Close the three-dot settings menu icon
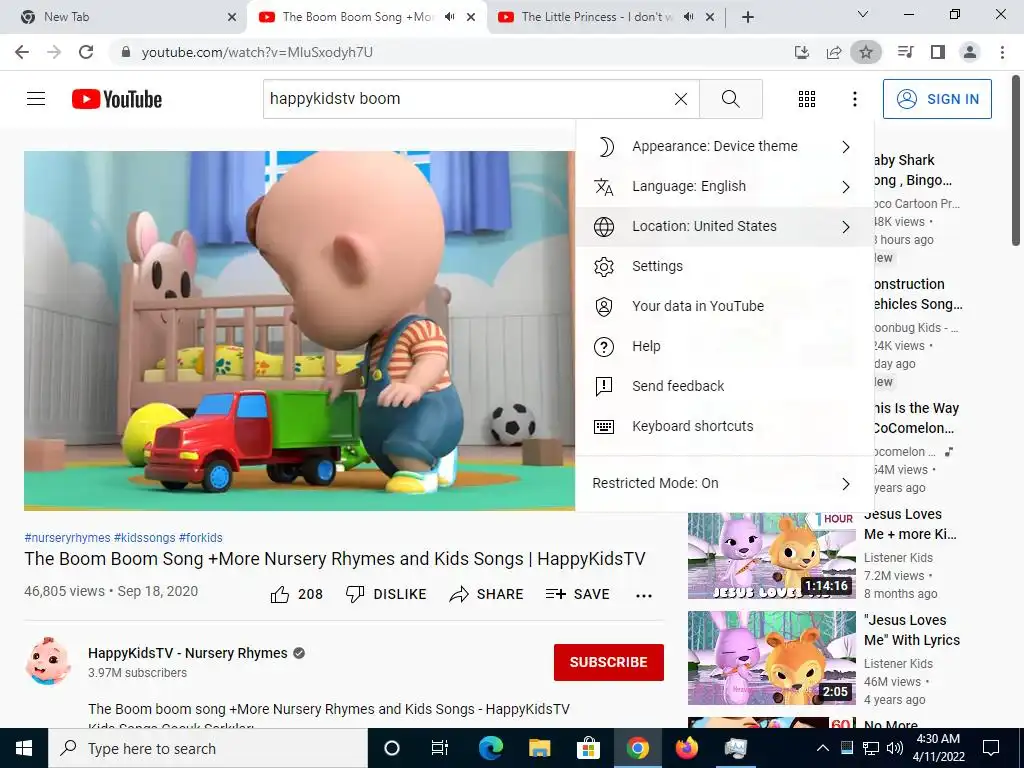Image resolution: width=1024 pixels, height=768 pixels. click(854, 99)
